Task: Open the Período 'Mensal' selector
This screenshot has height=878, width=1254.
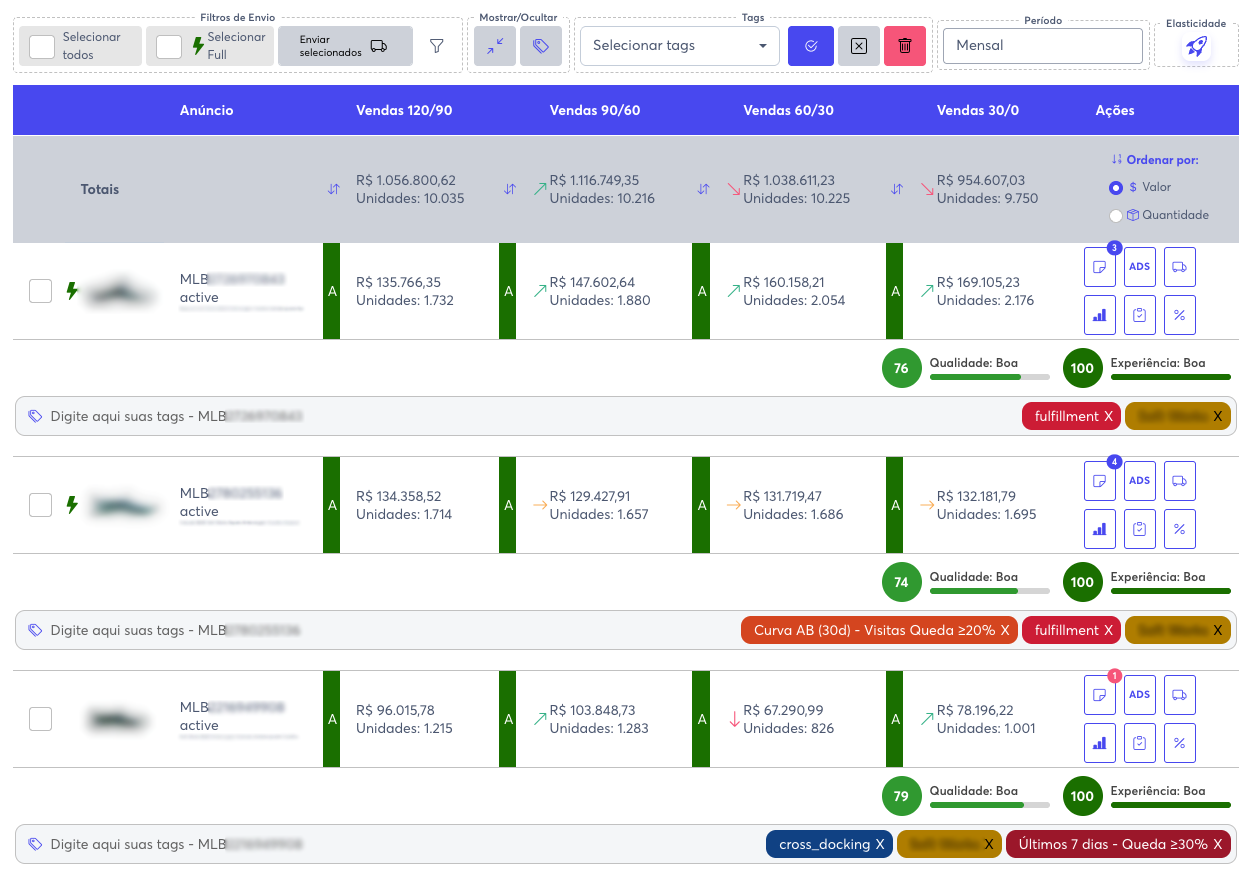Action: [x=1042, y=46]
